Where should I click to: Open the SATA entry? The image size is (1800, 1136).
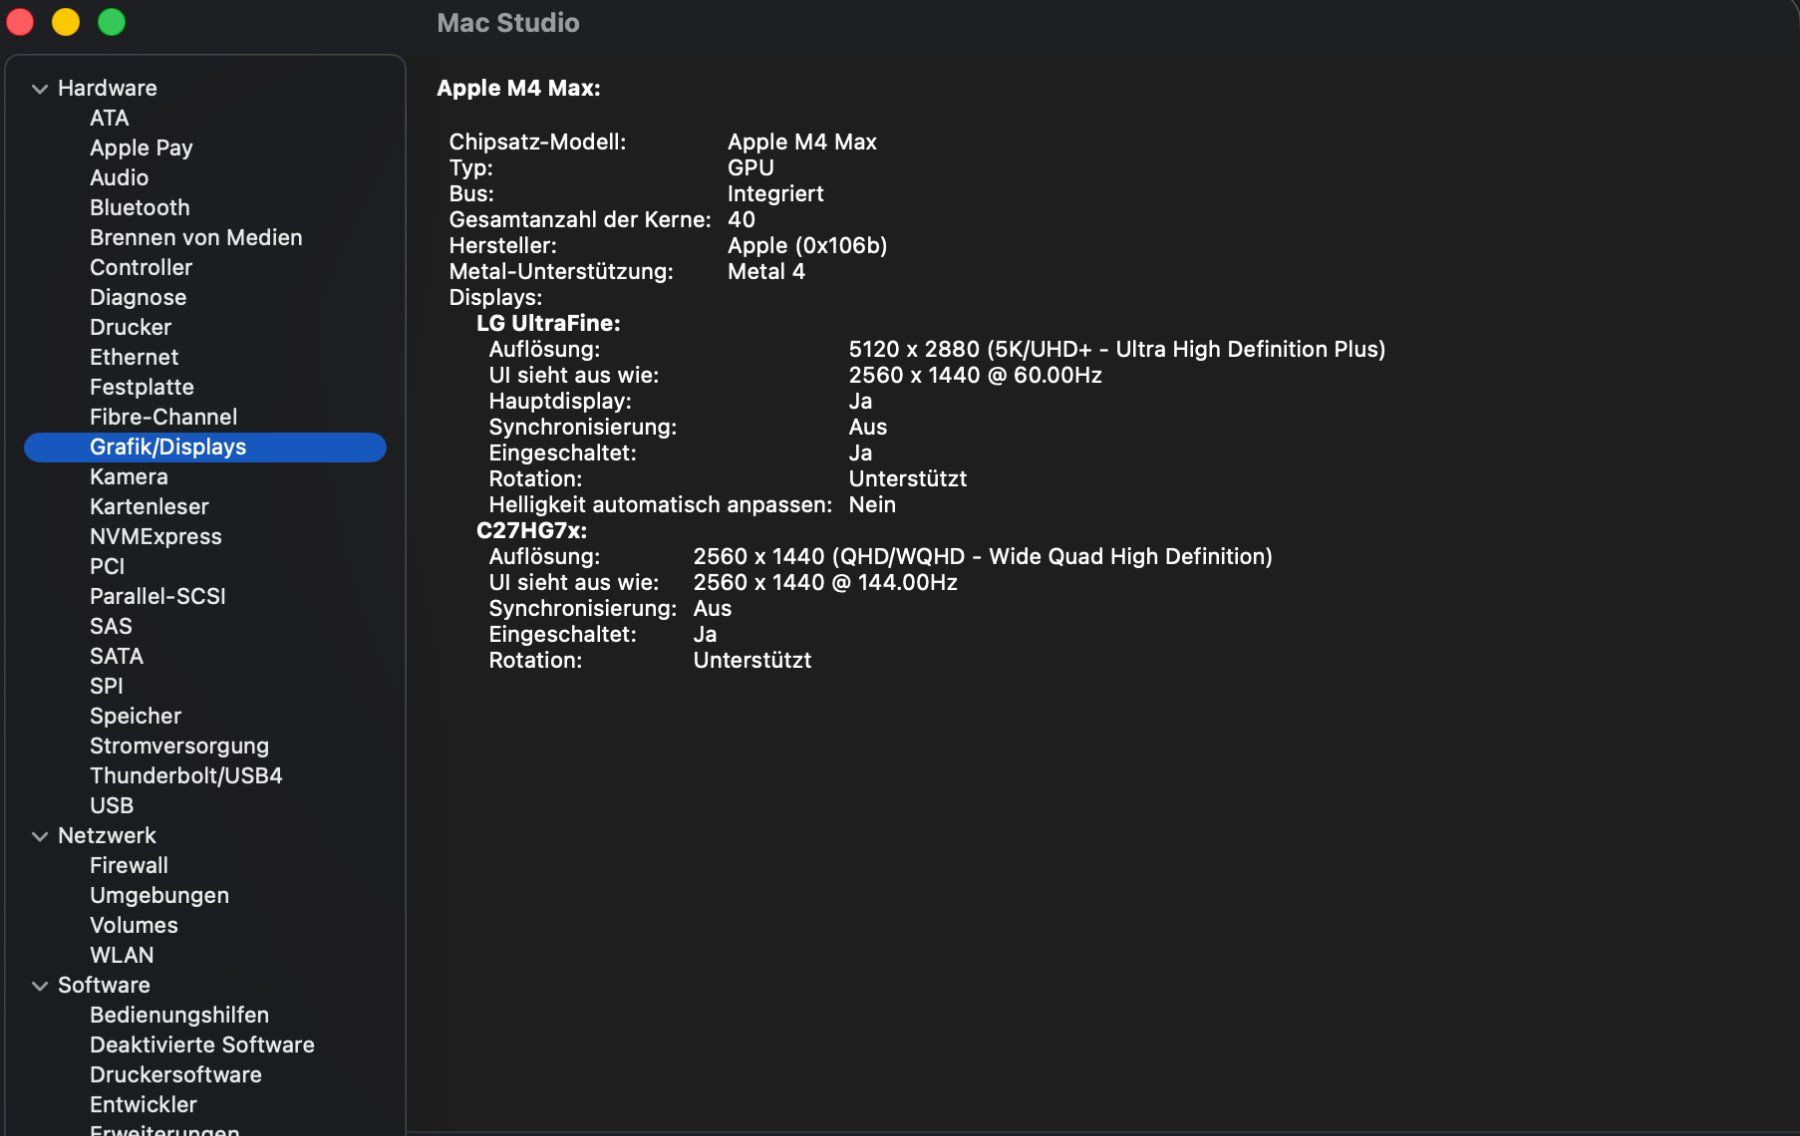pos(116,657)
